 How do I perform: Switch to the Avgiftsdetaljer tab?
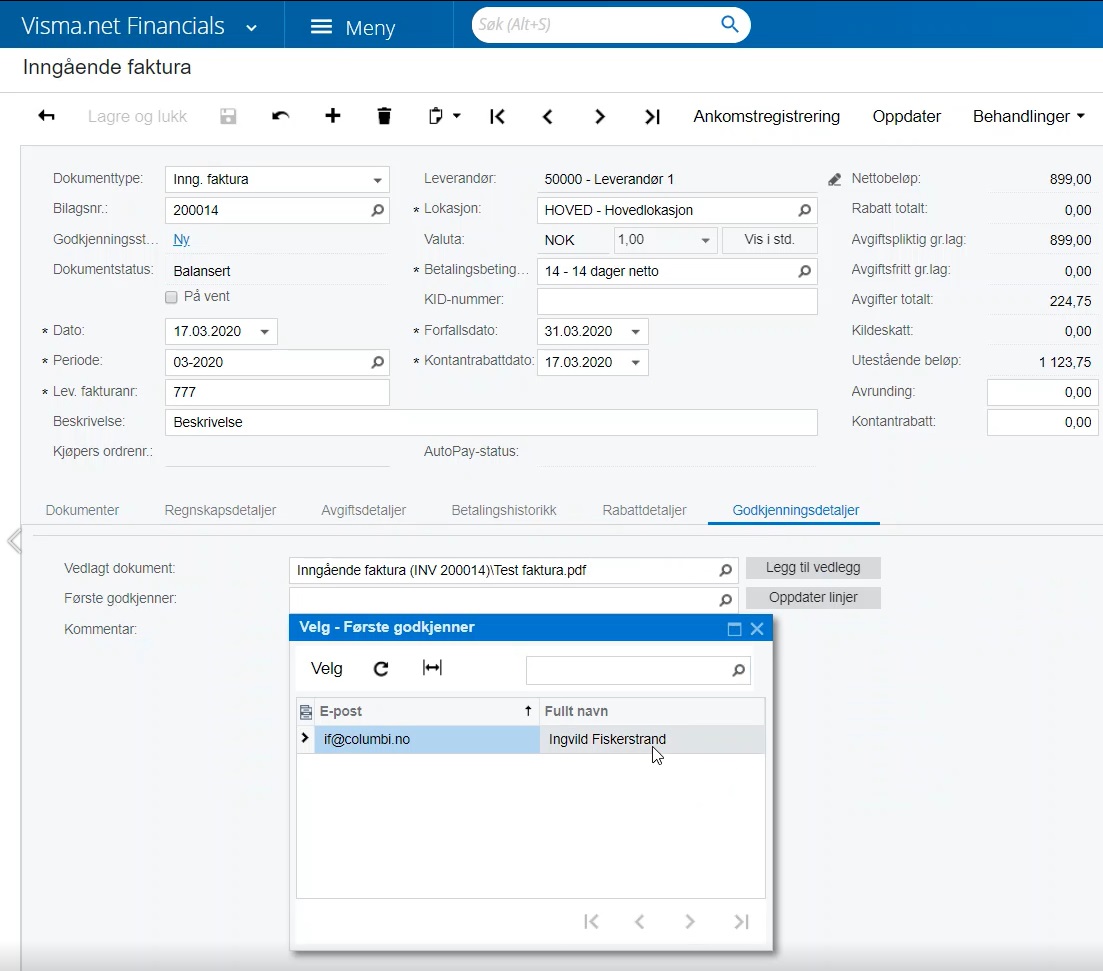click(x=364, y=510)
